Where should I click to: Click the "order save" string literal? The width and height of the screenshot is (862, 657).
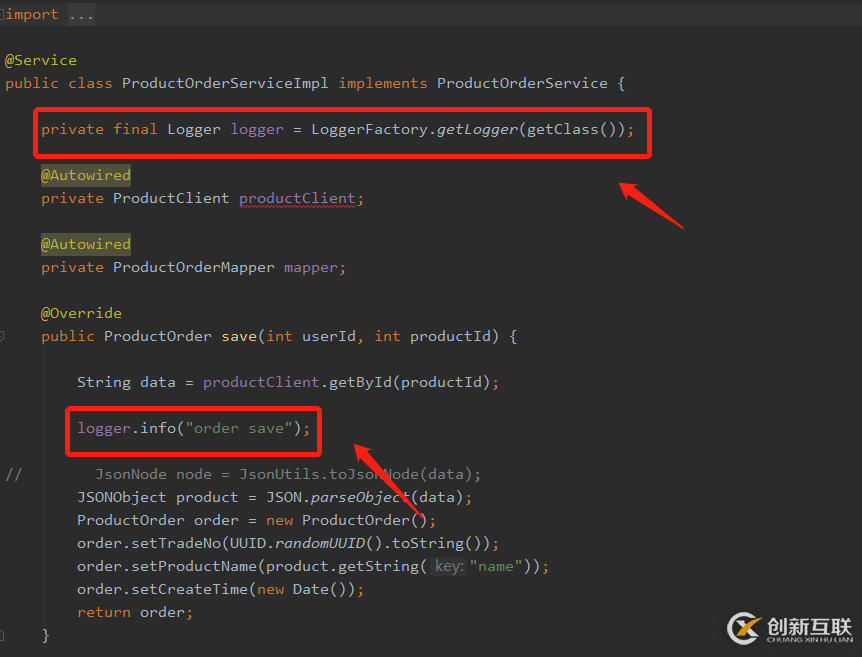[240, 428]
